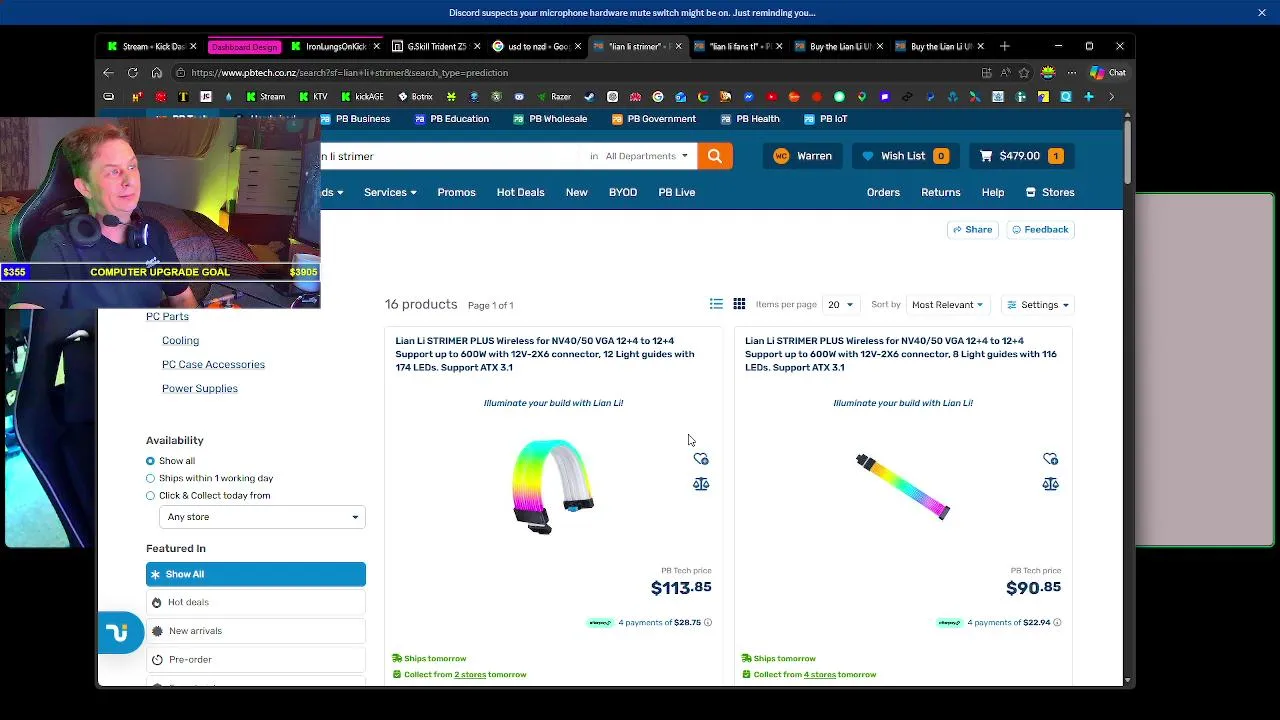Add the $90.85 Strimer to wish list
This screenshot has width=1280, height=720.
pos(1050,459)
